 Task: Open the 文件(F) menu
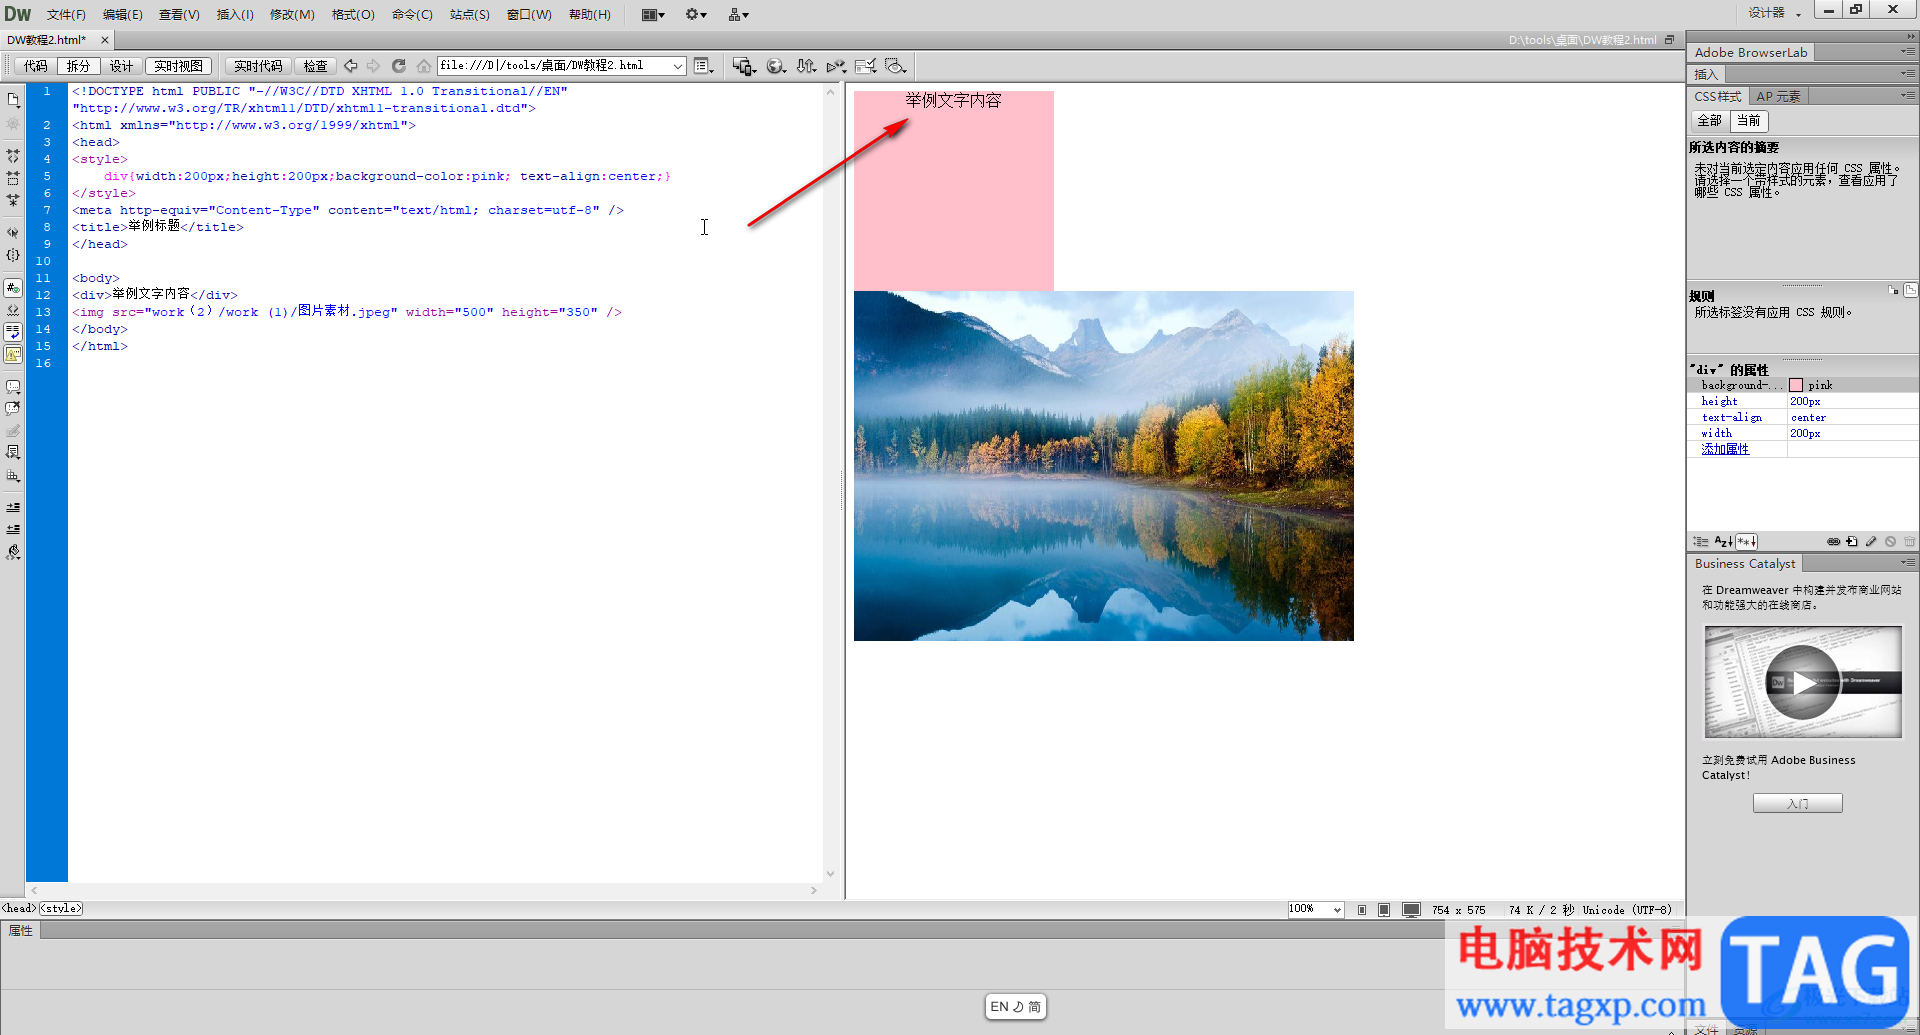pos(66,15)
